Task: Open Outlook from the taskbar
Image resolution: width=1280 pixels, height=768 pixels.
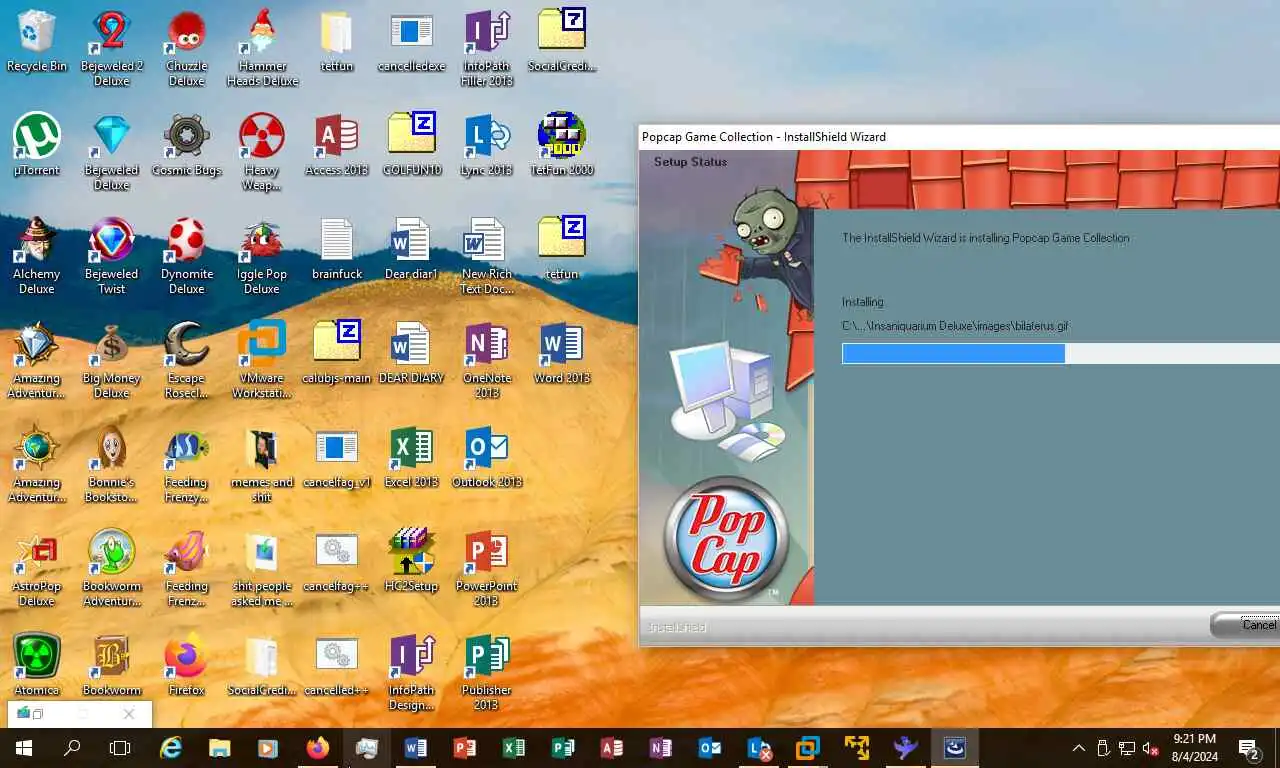Action: pyautogui.click(x=710, y=748)
